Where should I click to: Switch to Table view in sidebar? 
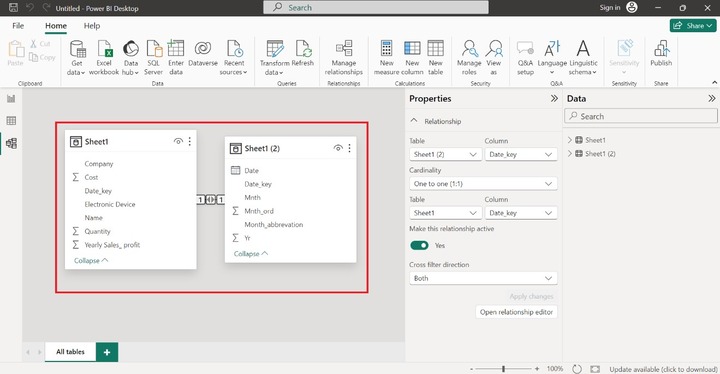pyautogui.click(x=11, y=121)
